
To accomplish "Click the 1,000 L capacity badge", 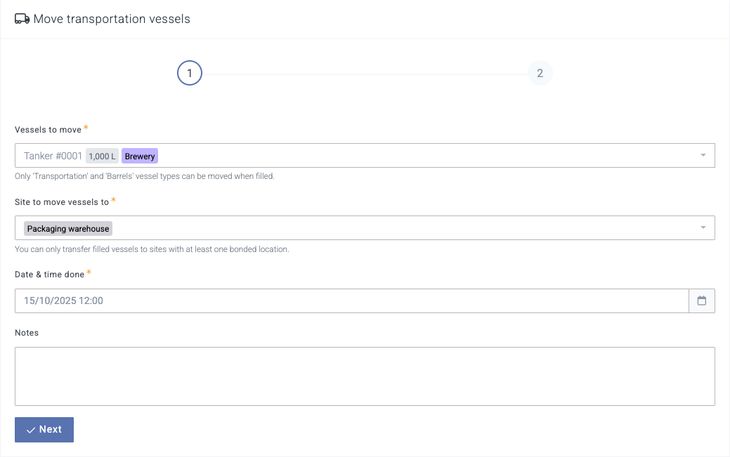I will pyautogui.click(x=102, y=156).
